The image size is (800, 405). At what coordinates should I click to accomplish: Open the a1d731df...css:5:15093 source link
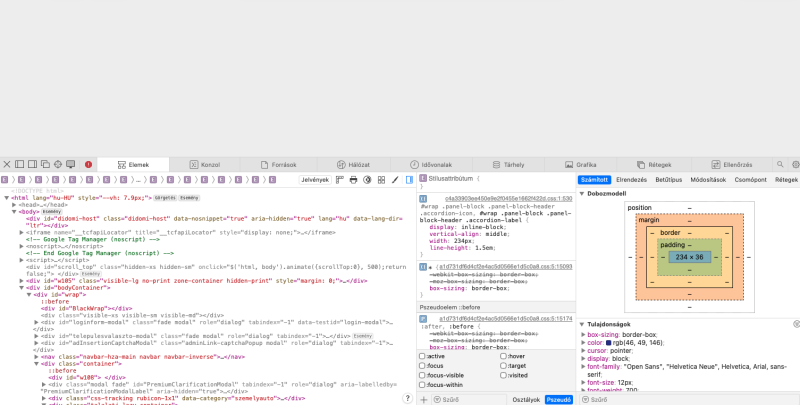tap(505, 267)
